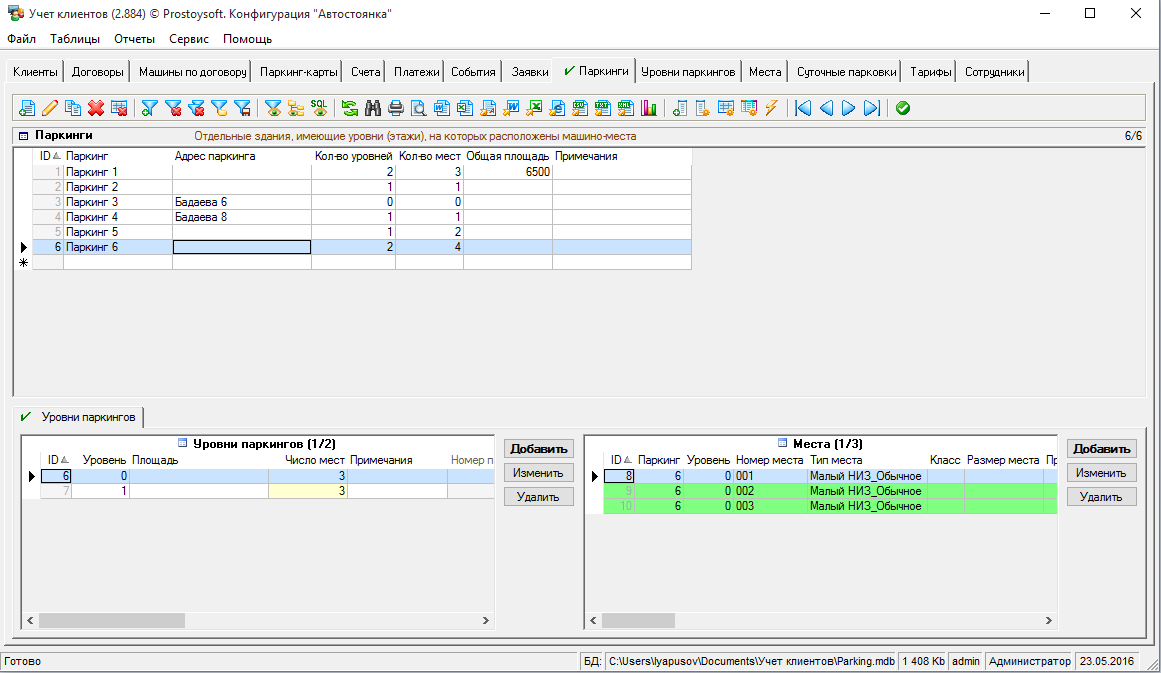
Task: Switch to the Клиенты tab
Action: pyautogui.click(x=35, y=72)
